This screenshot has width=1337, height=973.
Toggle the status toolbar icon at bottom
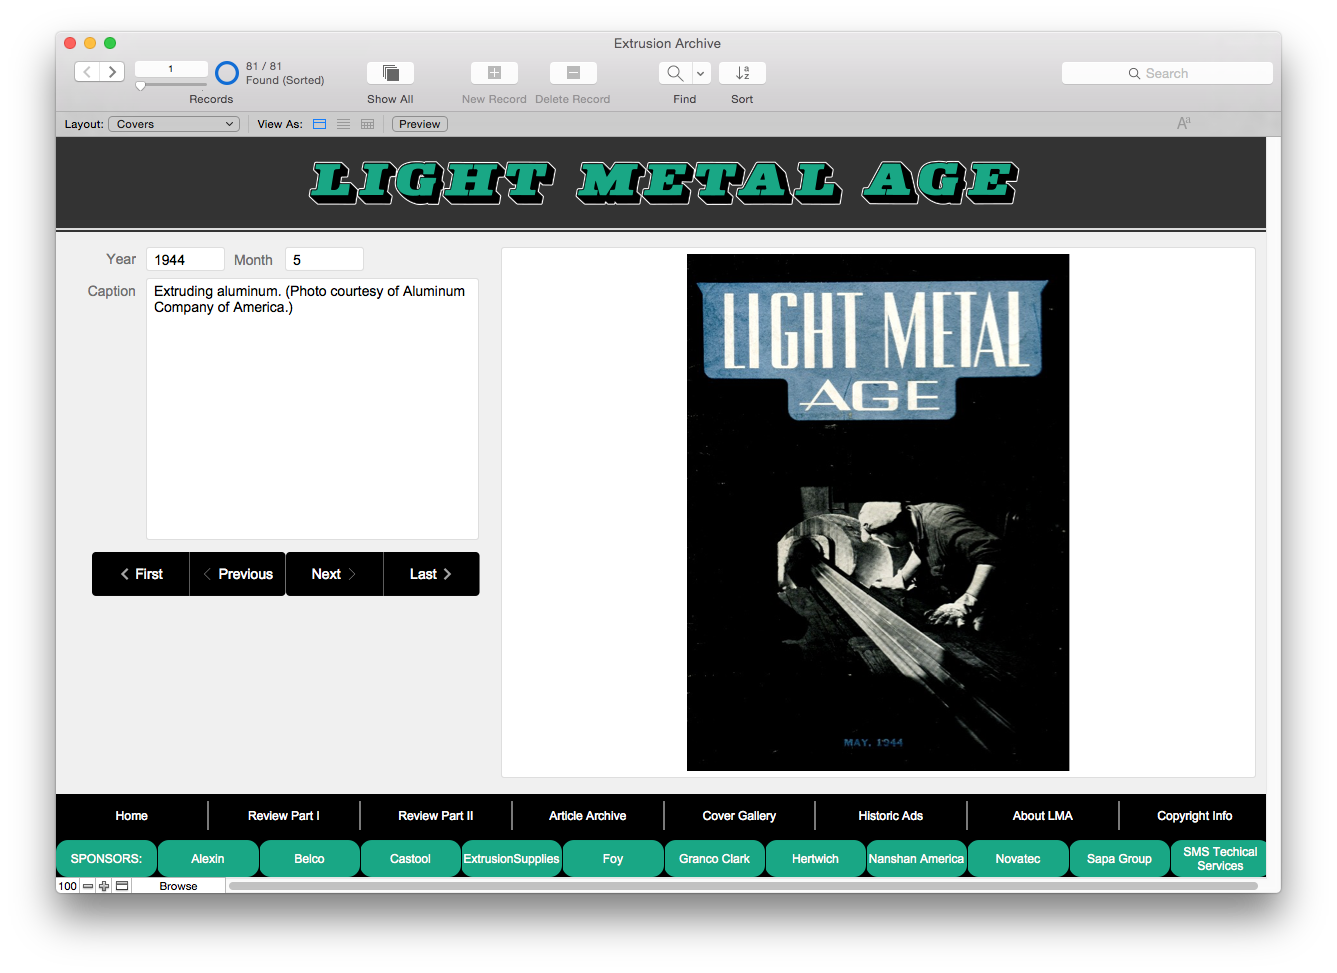click(122, 886)
